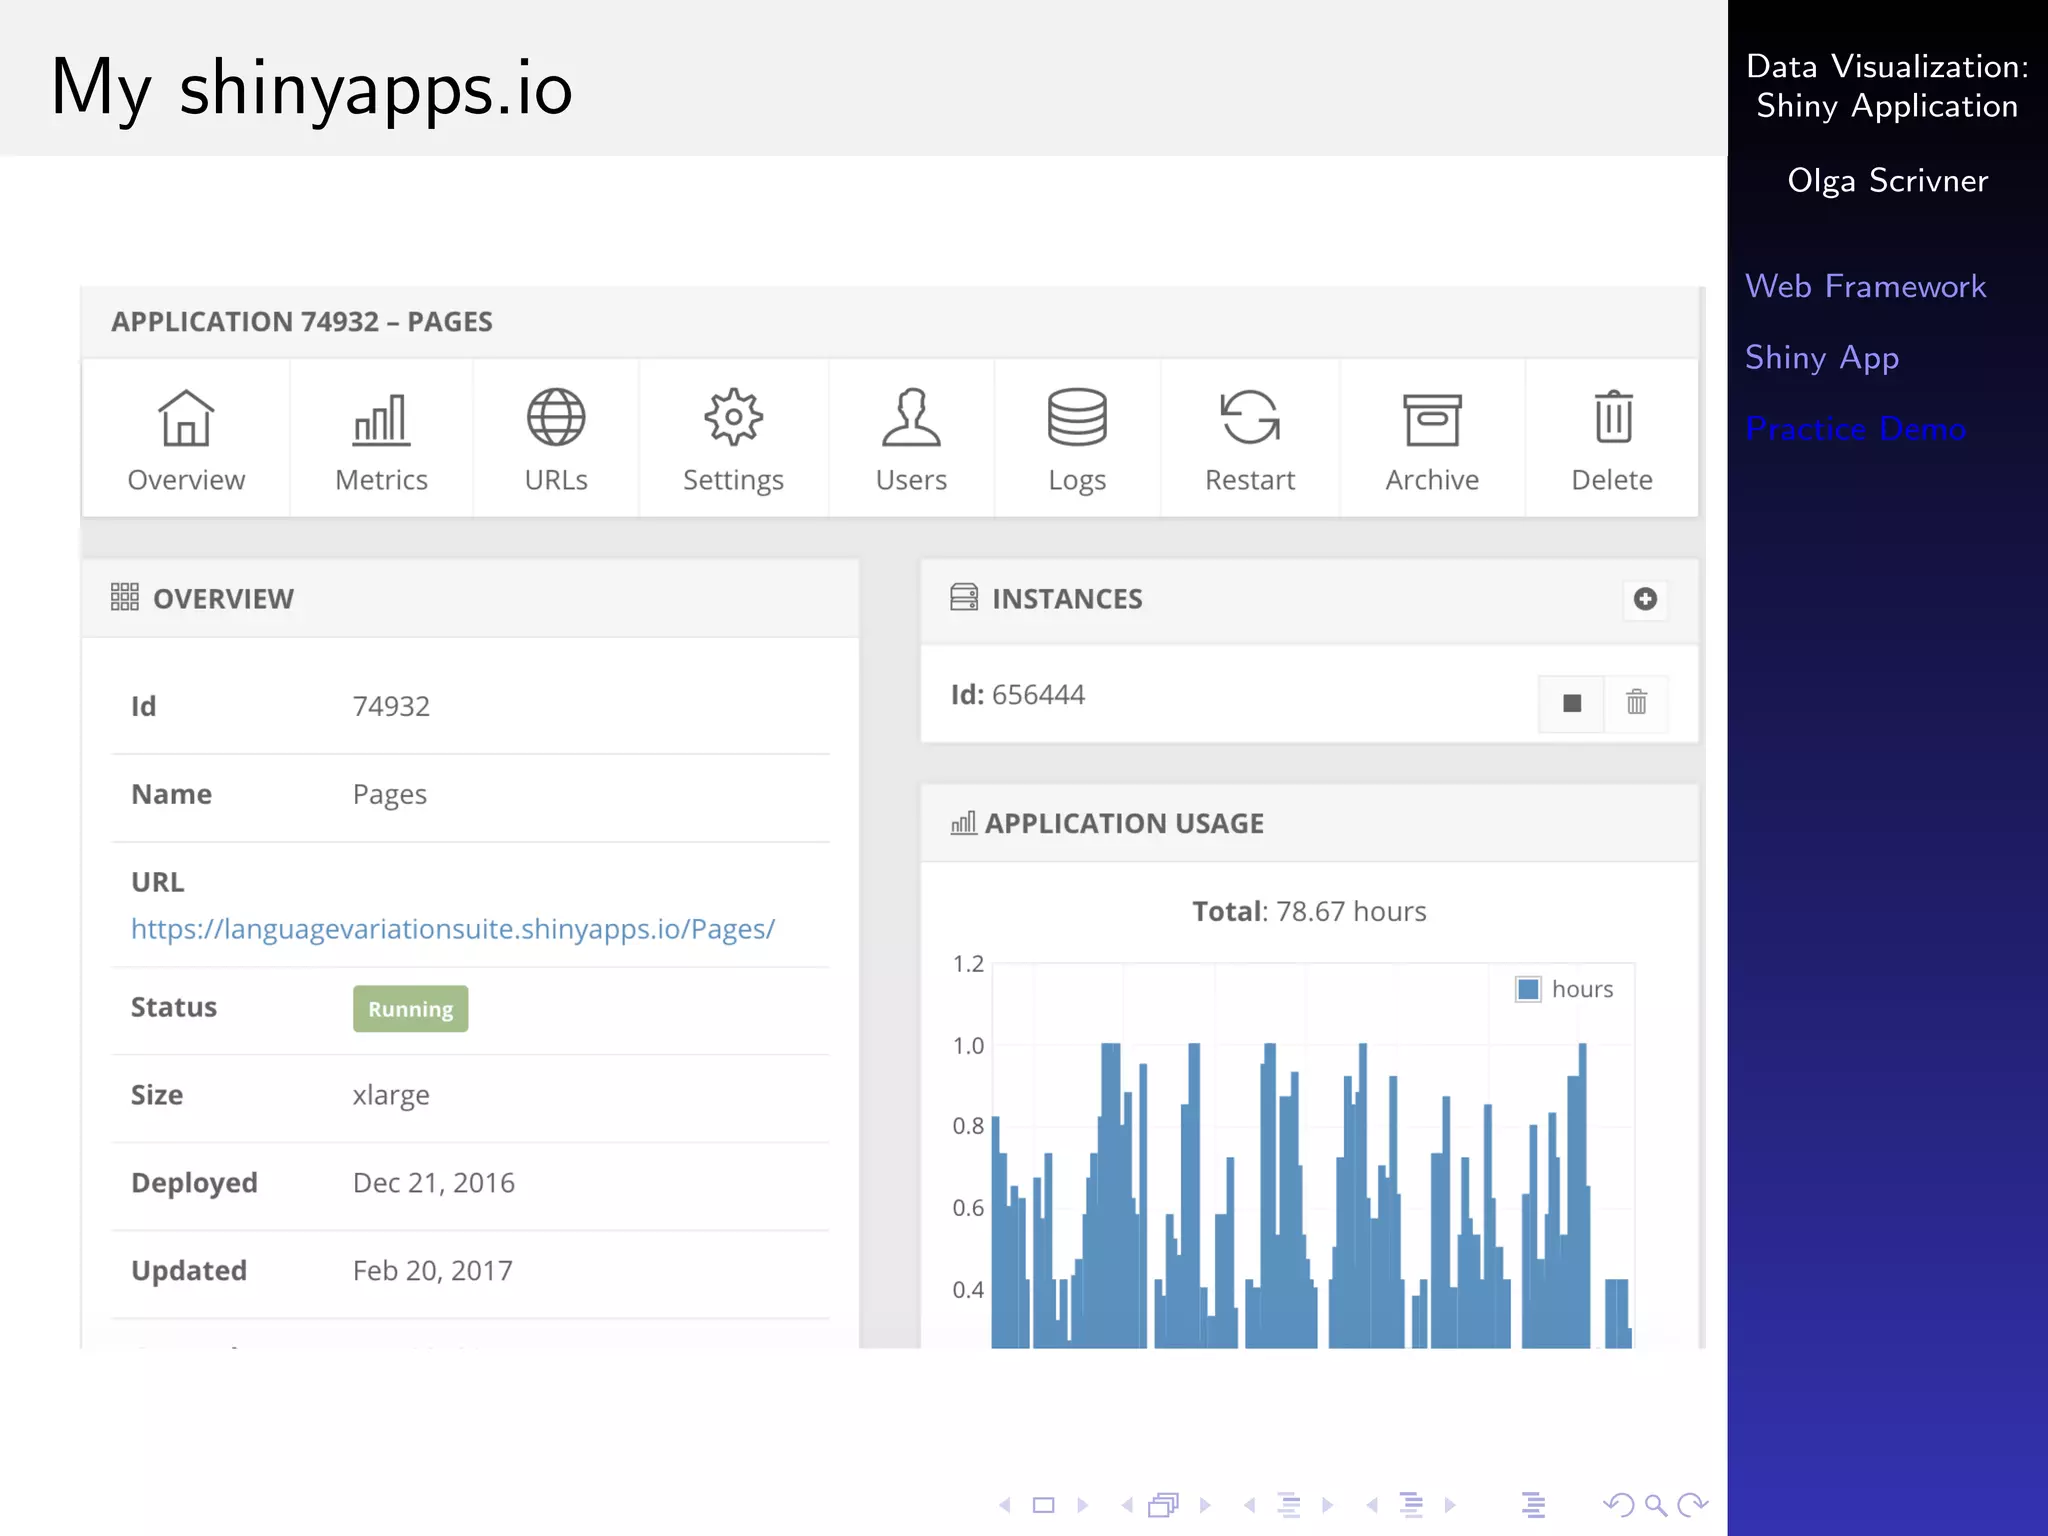The width and height of the screenshot is (2048, 1536).
Task: Go to next slide with the right arrow
Action: [x=1082, y=1505]
